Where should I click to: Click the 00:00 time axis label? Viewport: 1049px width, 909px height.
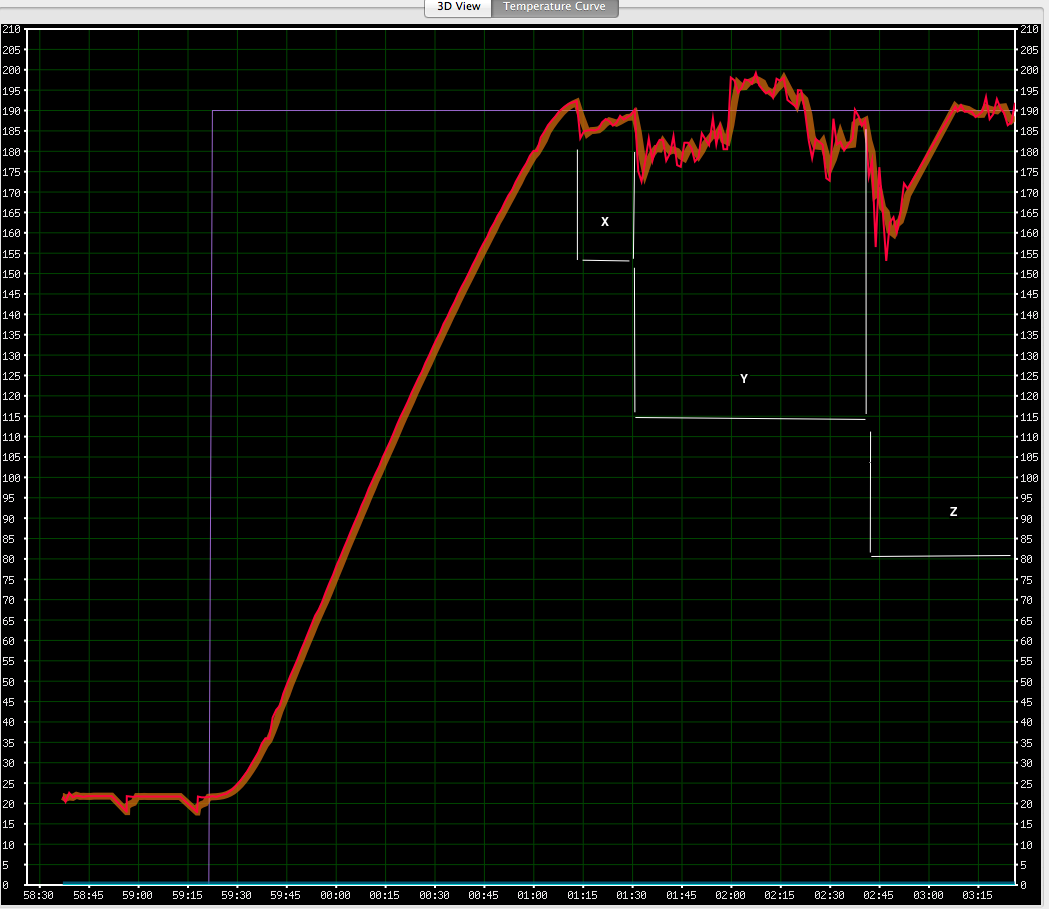click(335, 895)
